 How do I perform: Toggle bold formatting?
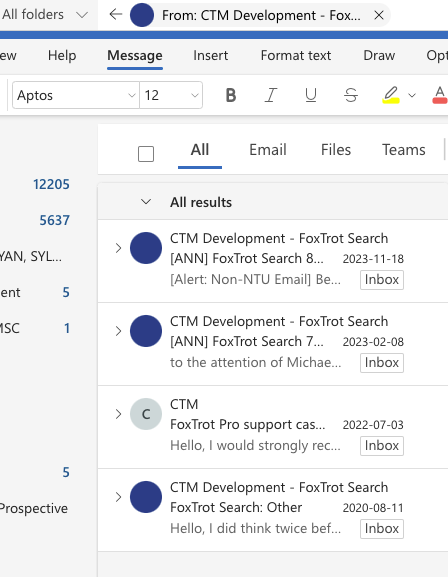231,95
